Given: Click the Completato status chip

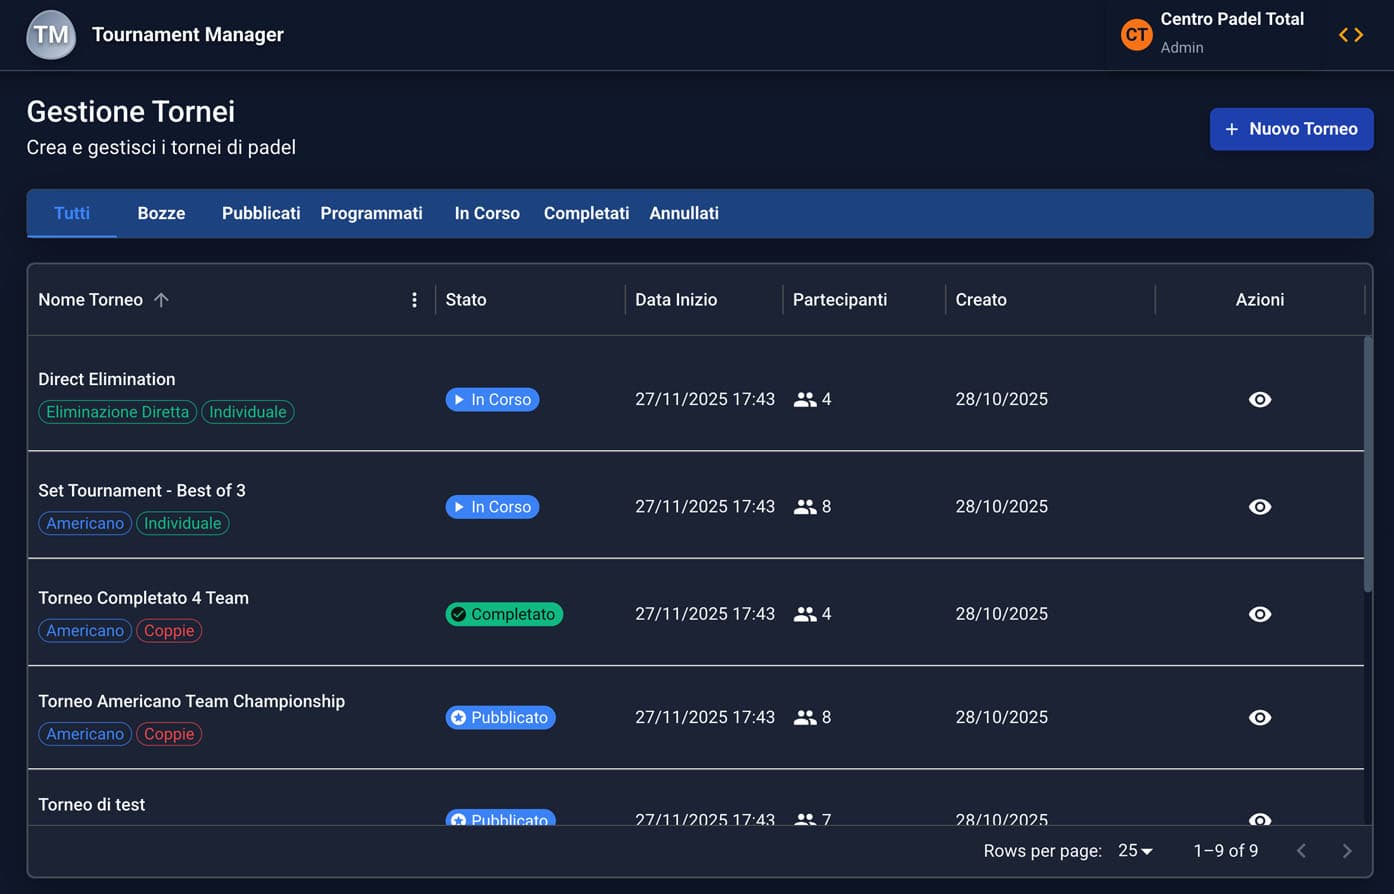Looking at the screenshot, I should point(504,614).
